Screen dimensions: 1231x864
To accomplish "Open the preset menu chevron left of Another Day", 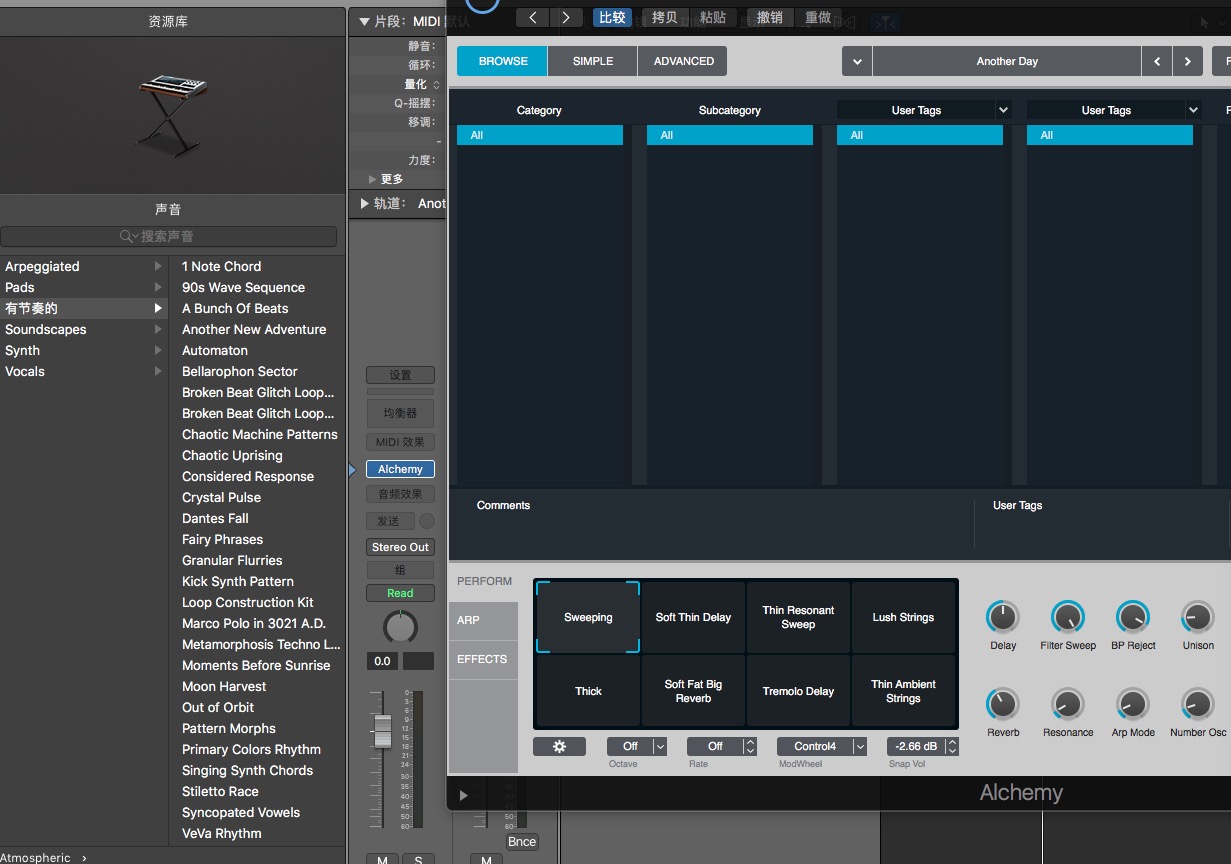I will [x=857, y=61].
